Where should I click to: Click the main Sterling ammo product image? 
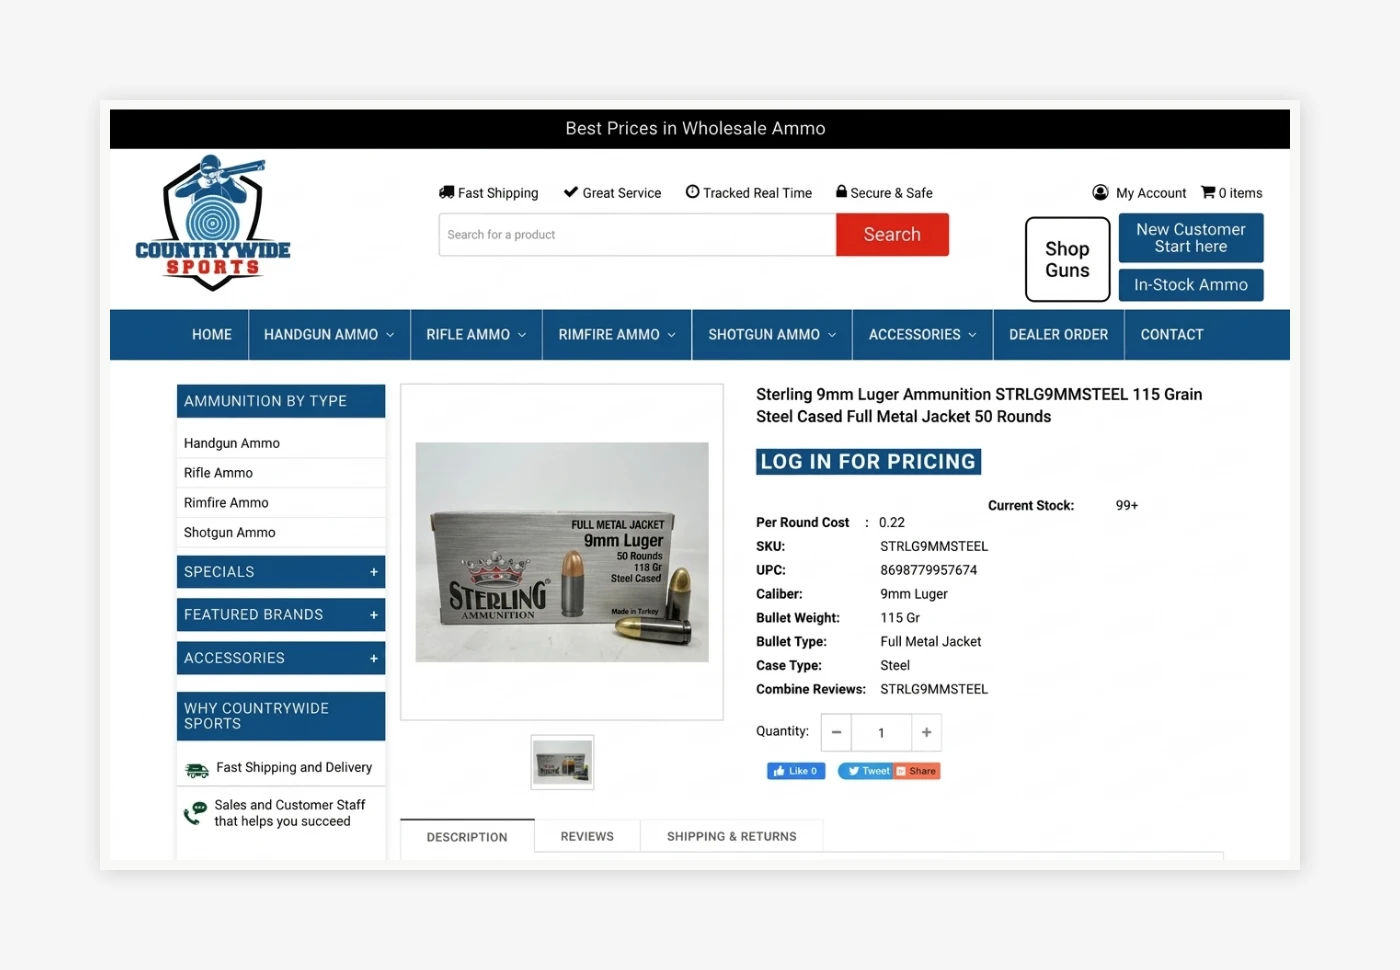[562, 552]
